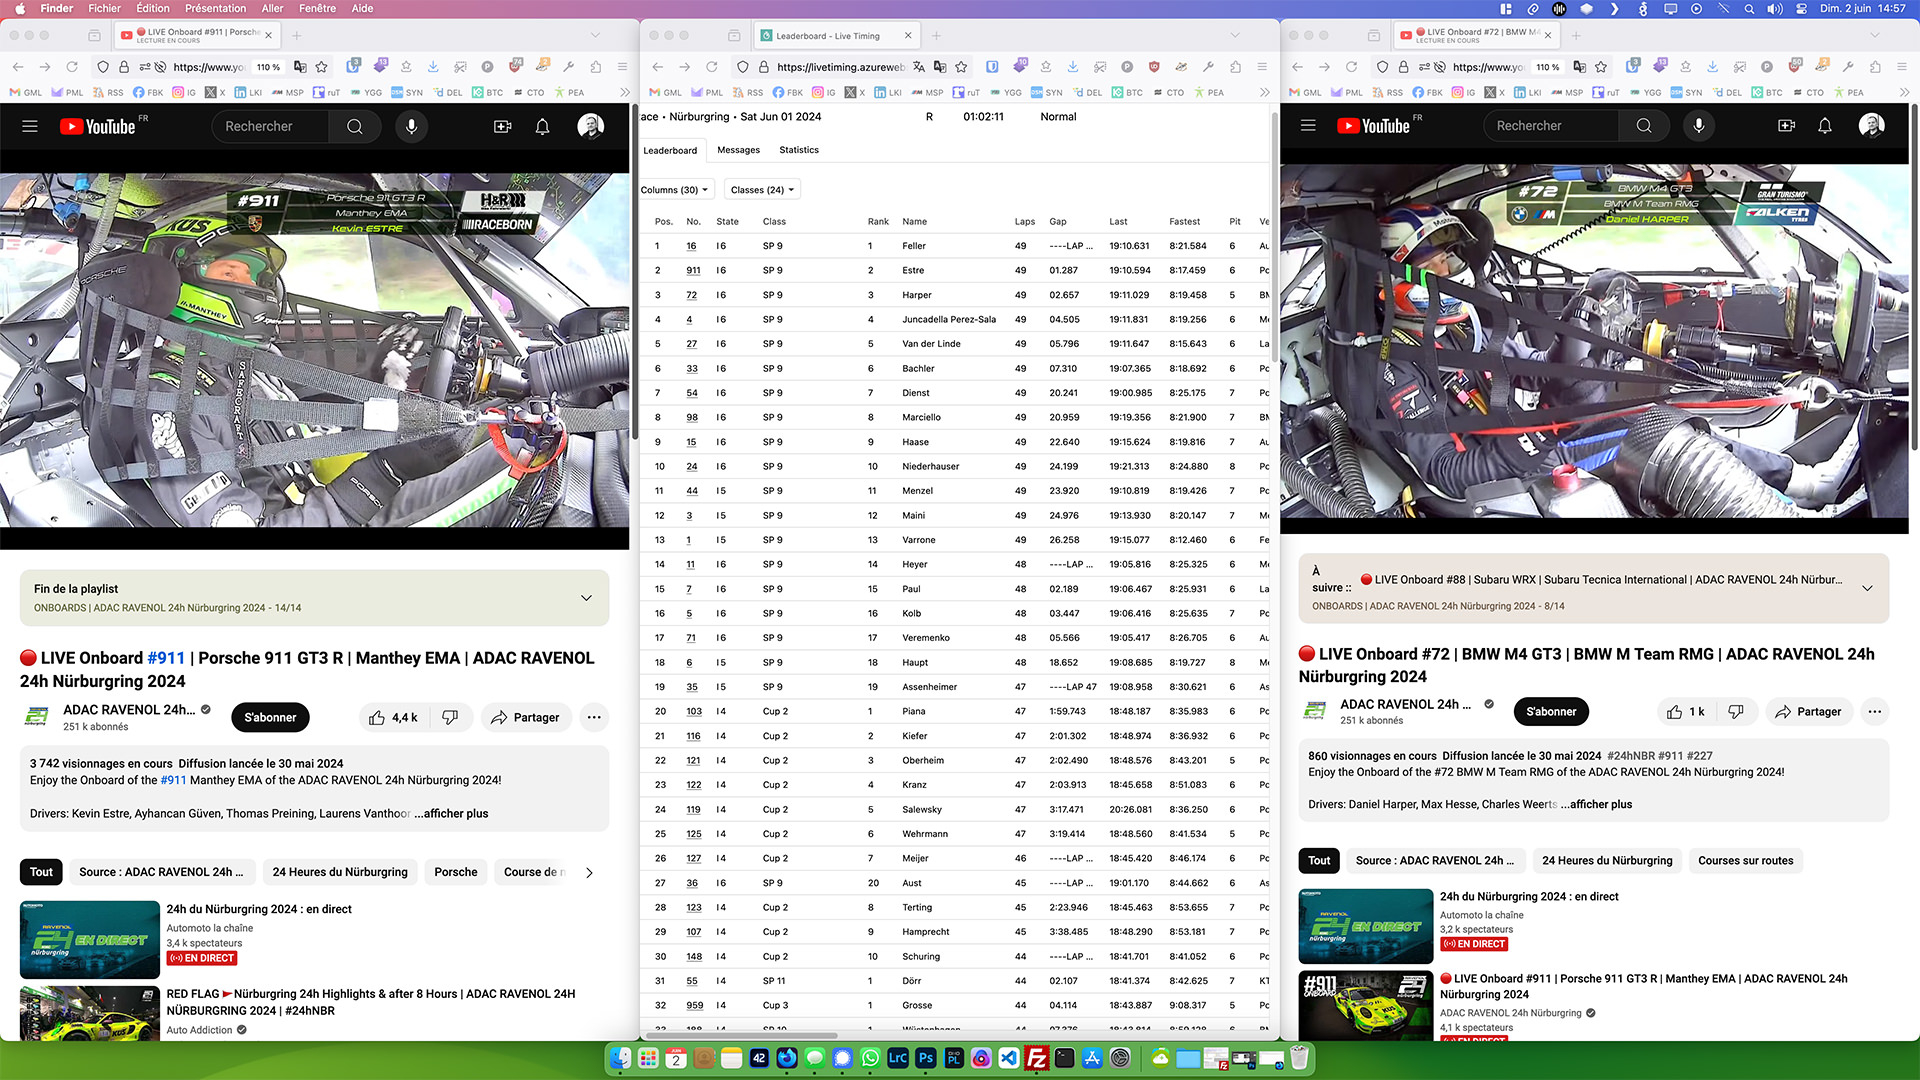Select Source : ADAC RAVENOL chip, right window

click(x=1434, y=861)
